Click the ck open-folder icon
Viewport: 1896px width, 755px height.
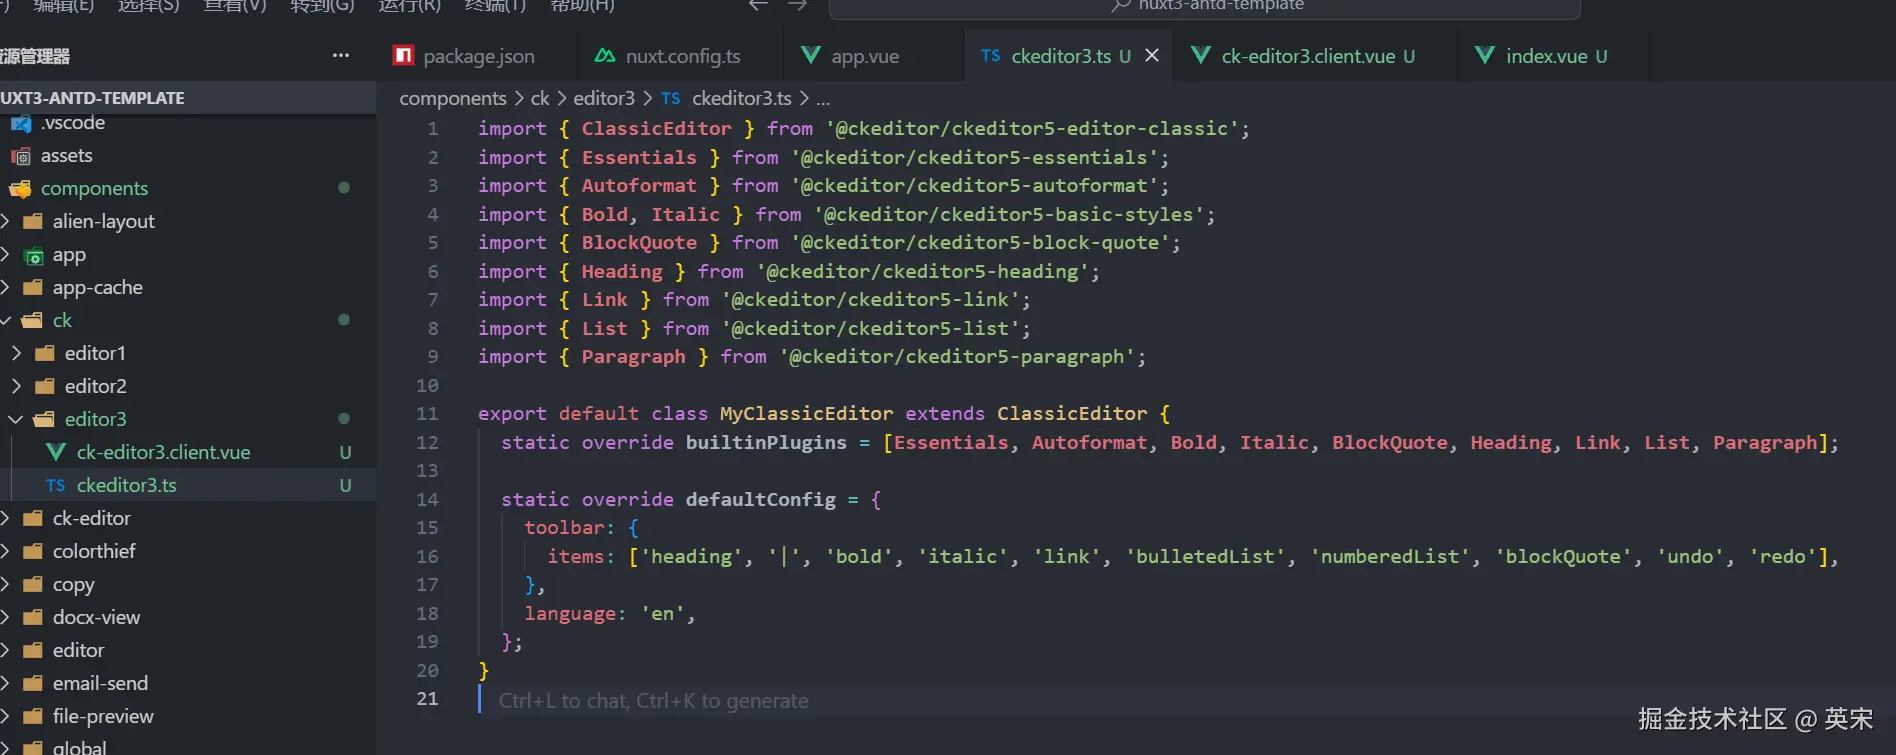tap(33, 320)
